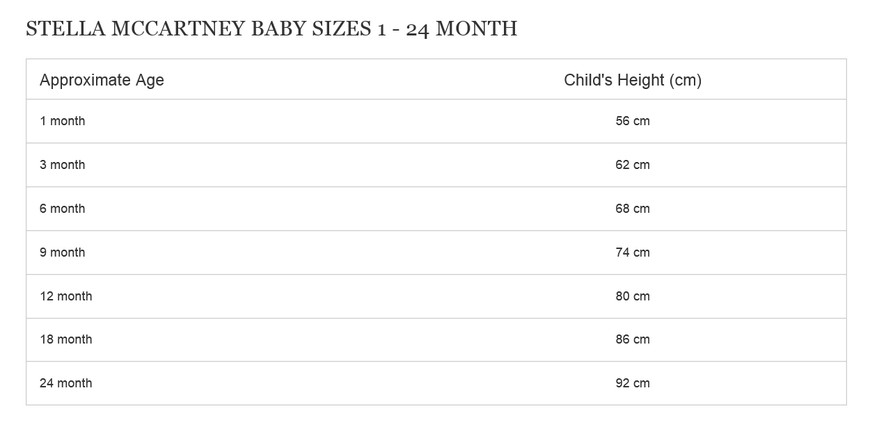Select the 56 cm height value

[633, 121]
